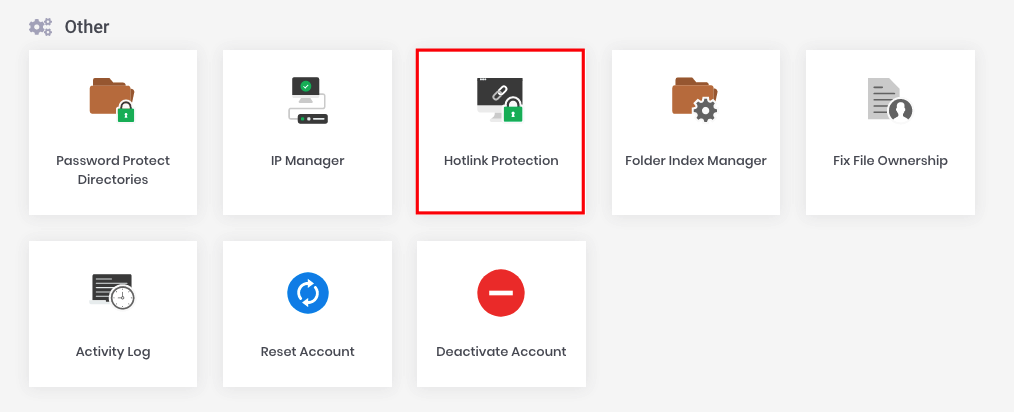Viewport: 1014px width, 412px height.
Task: Click blank area of Hotlink Protection card
Action: pyautogui.click(x=501, y=193)
